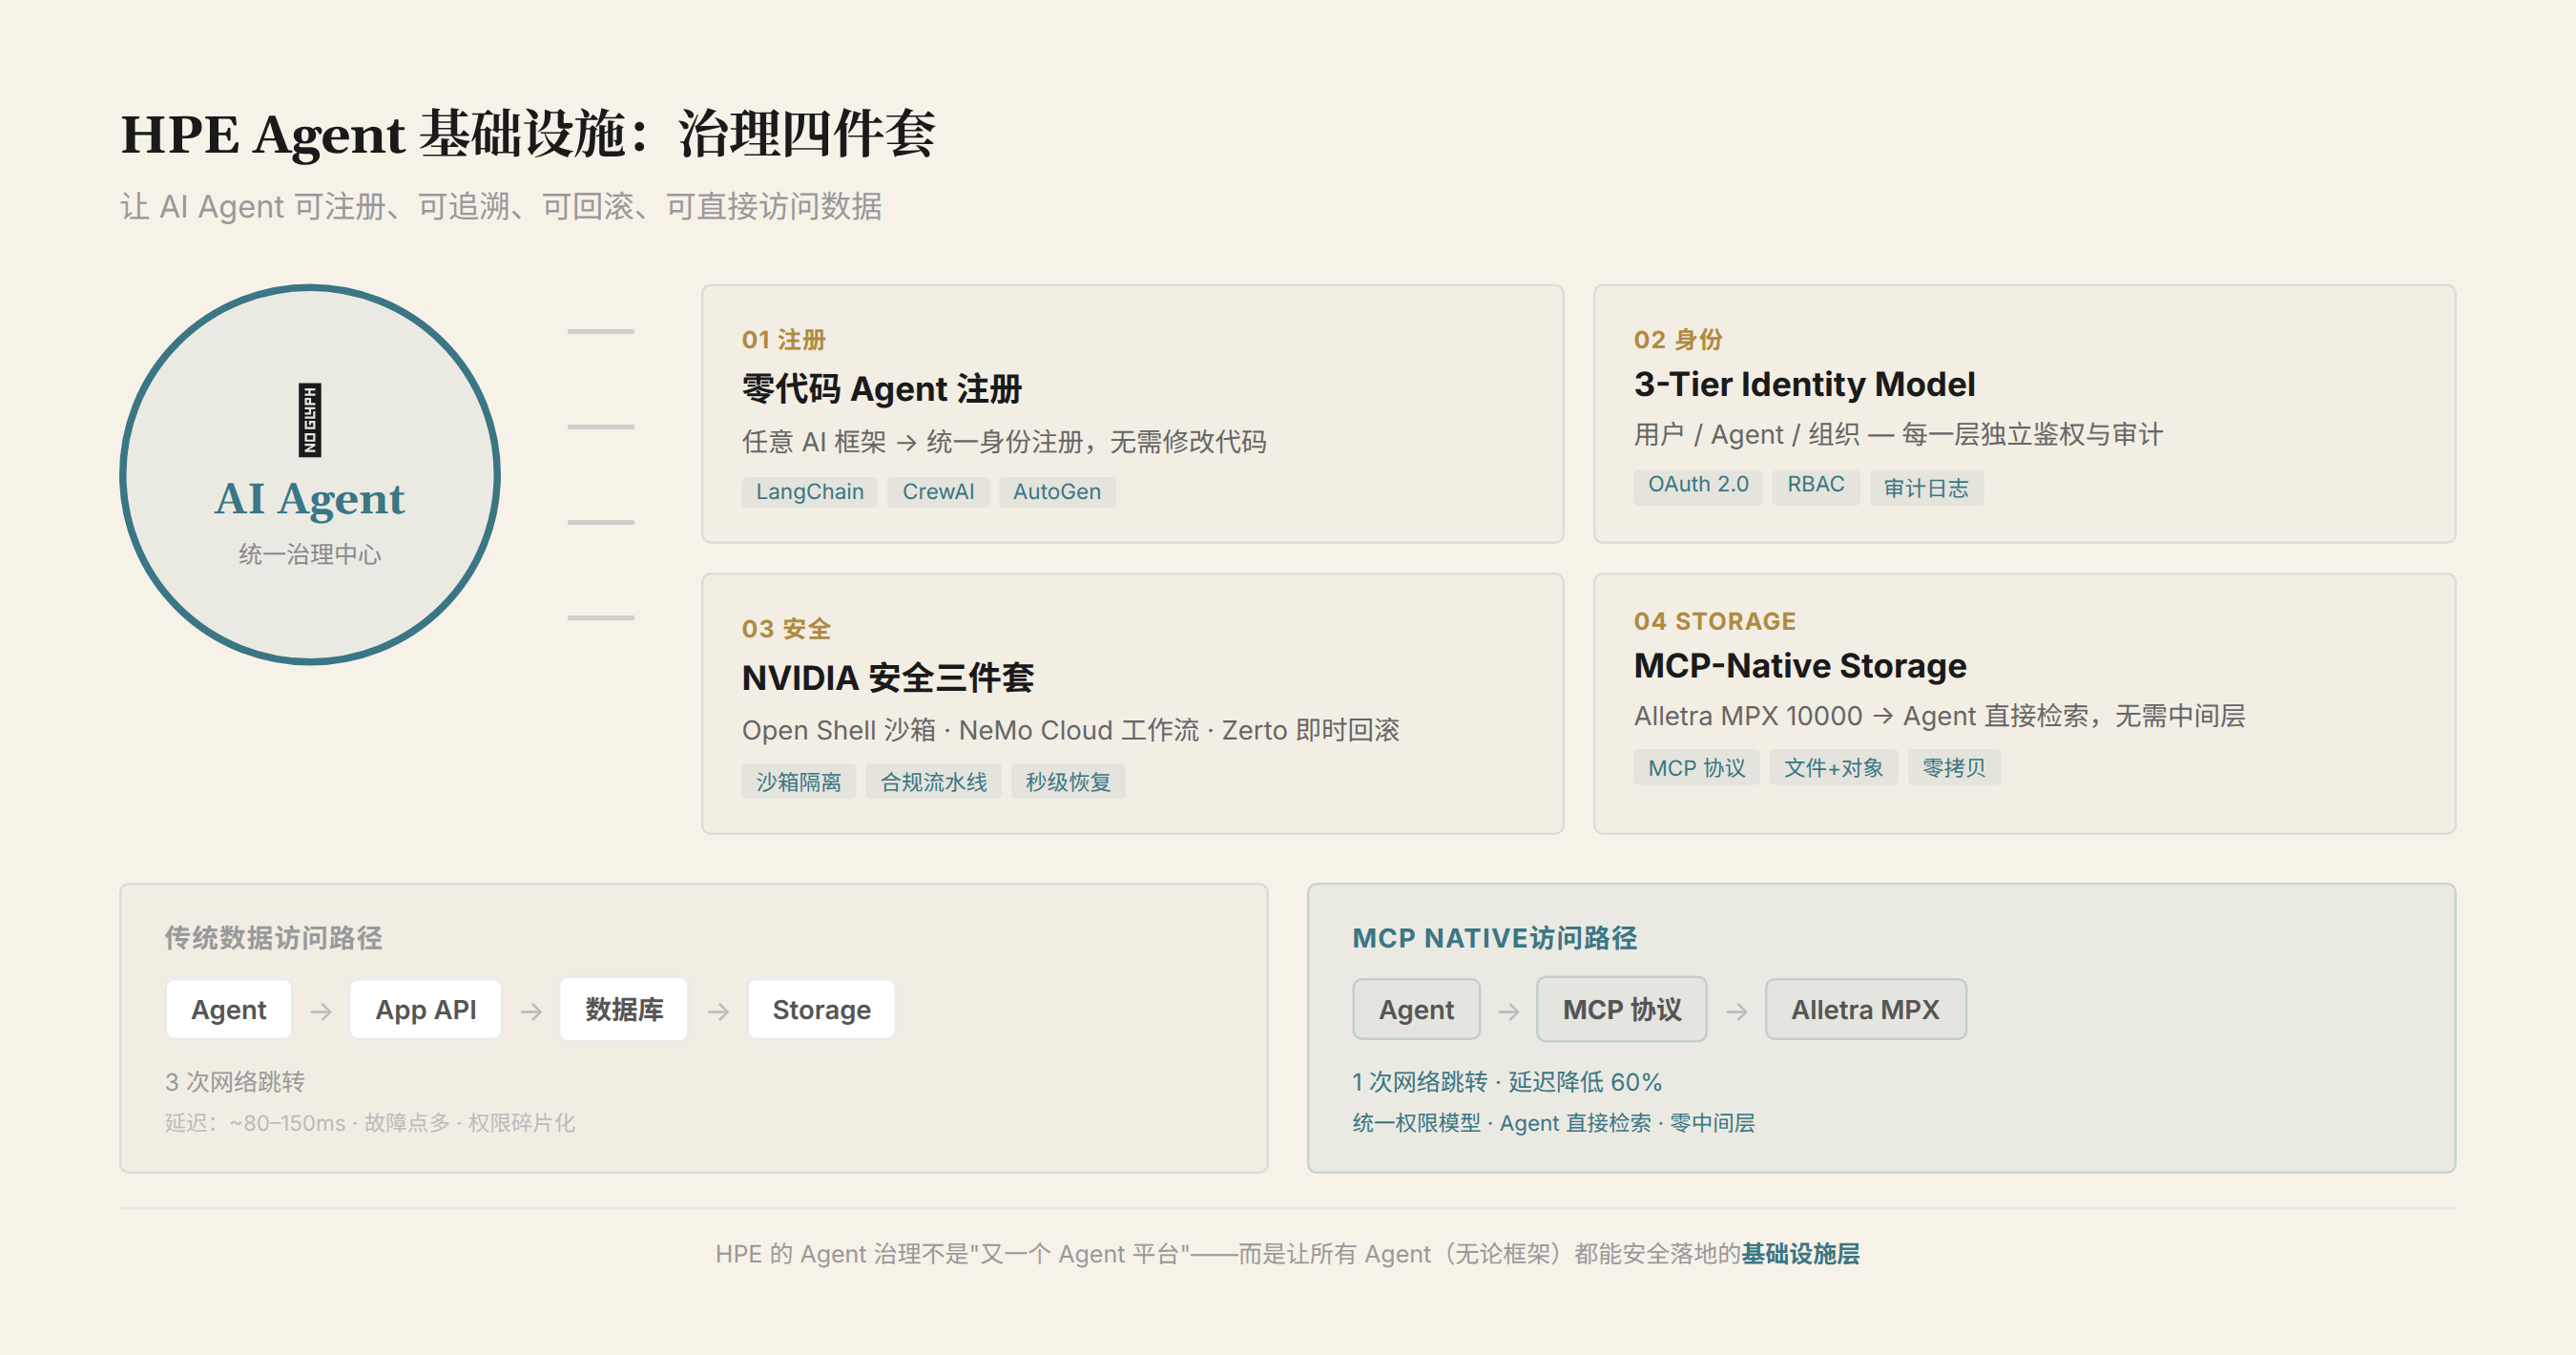
Task: Click the "02 身份" label
Action: point(1678,340)
